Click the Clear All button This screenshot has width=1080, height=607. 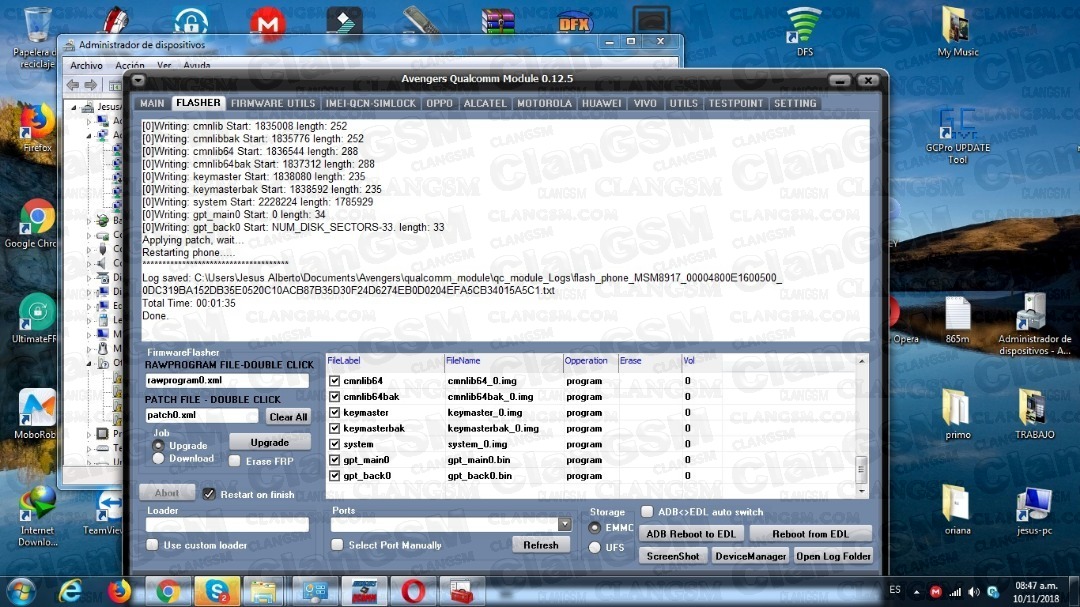pos(288,417)
